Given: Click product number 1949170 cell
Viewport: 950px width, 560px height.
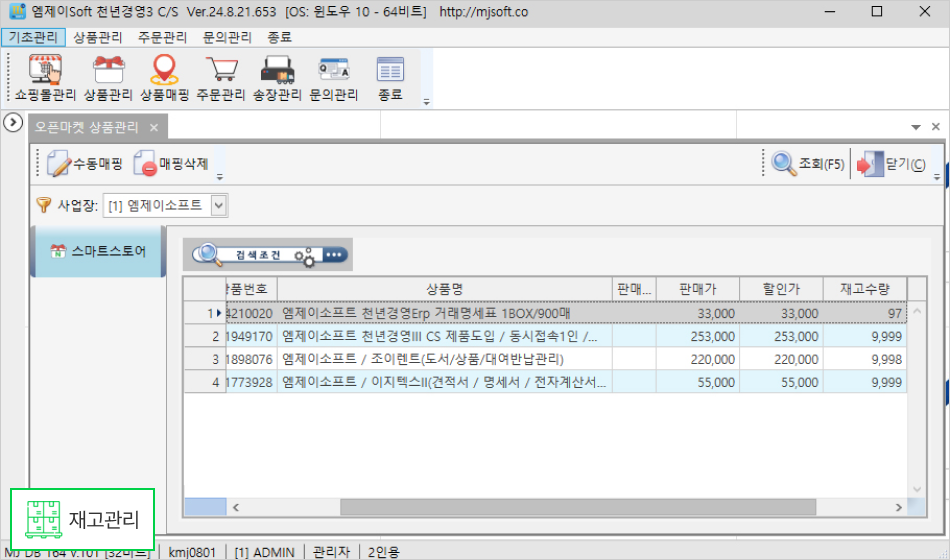Looking at the screenshot, I should tap(251, 336).
